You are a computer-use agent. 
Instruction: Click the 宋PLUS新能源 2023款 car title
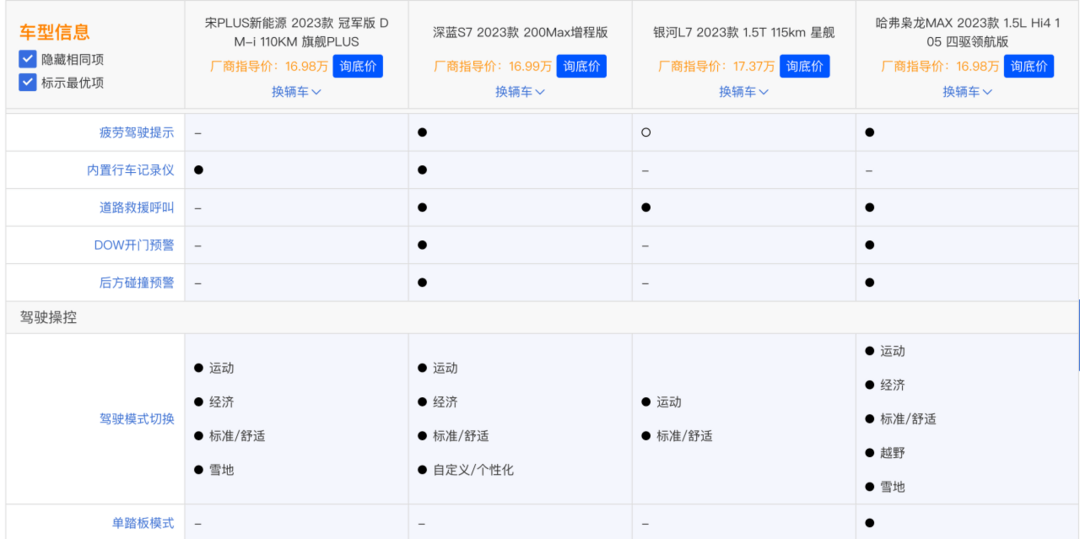coord(296,32)
